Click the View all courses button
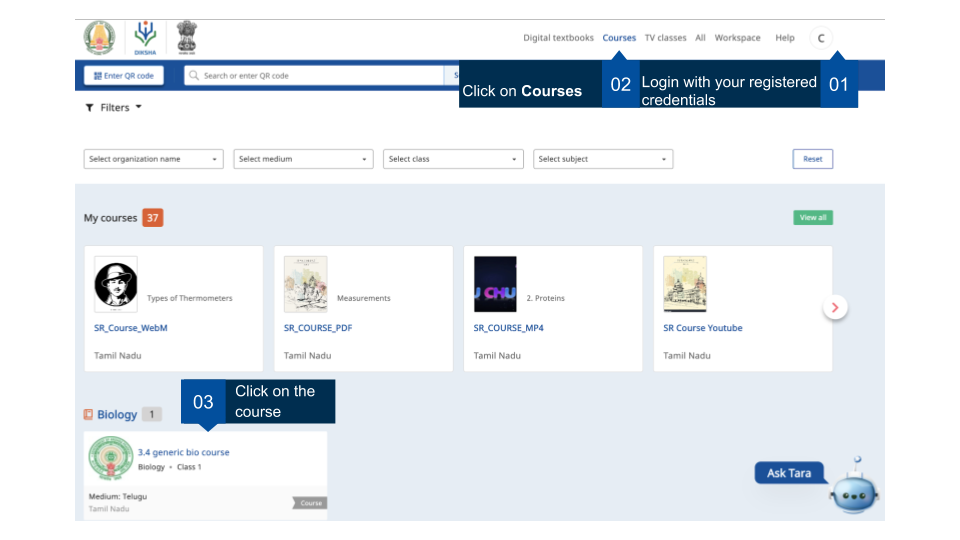Image resolution: width=960 pixels, height=540 pixels. [813, 217]
